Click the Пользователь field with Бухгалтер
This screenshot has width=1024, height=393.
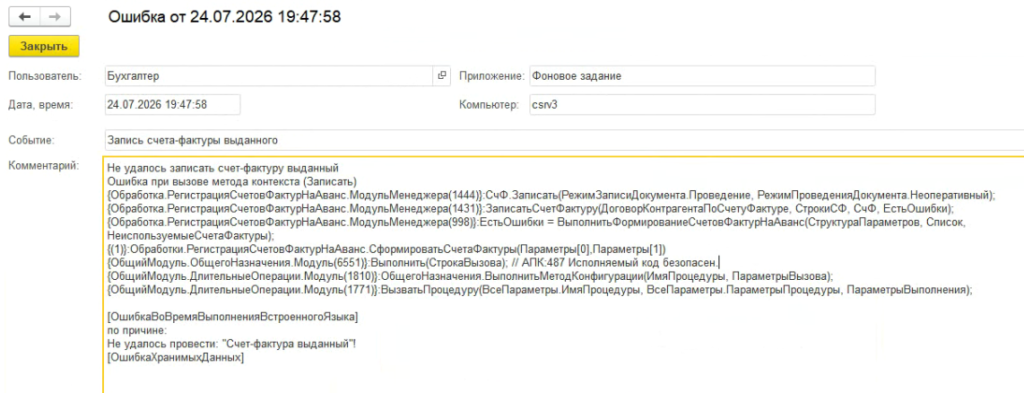pos(269,76)
